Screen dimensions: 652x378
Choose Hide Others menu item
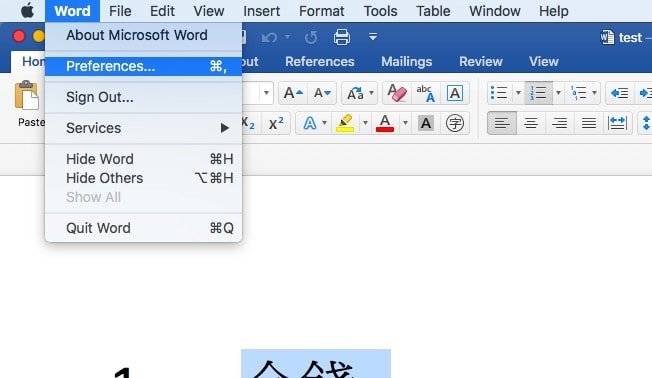click(x=143, y=178)
